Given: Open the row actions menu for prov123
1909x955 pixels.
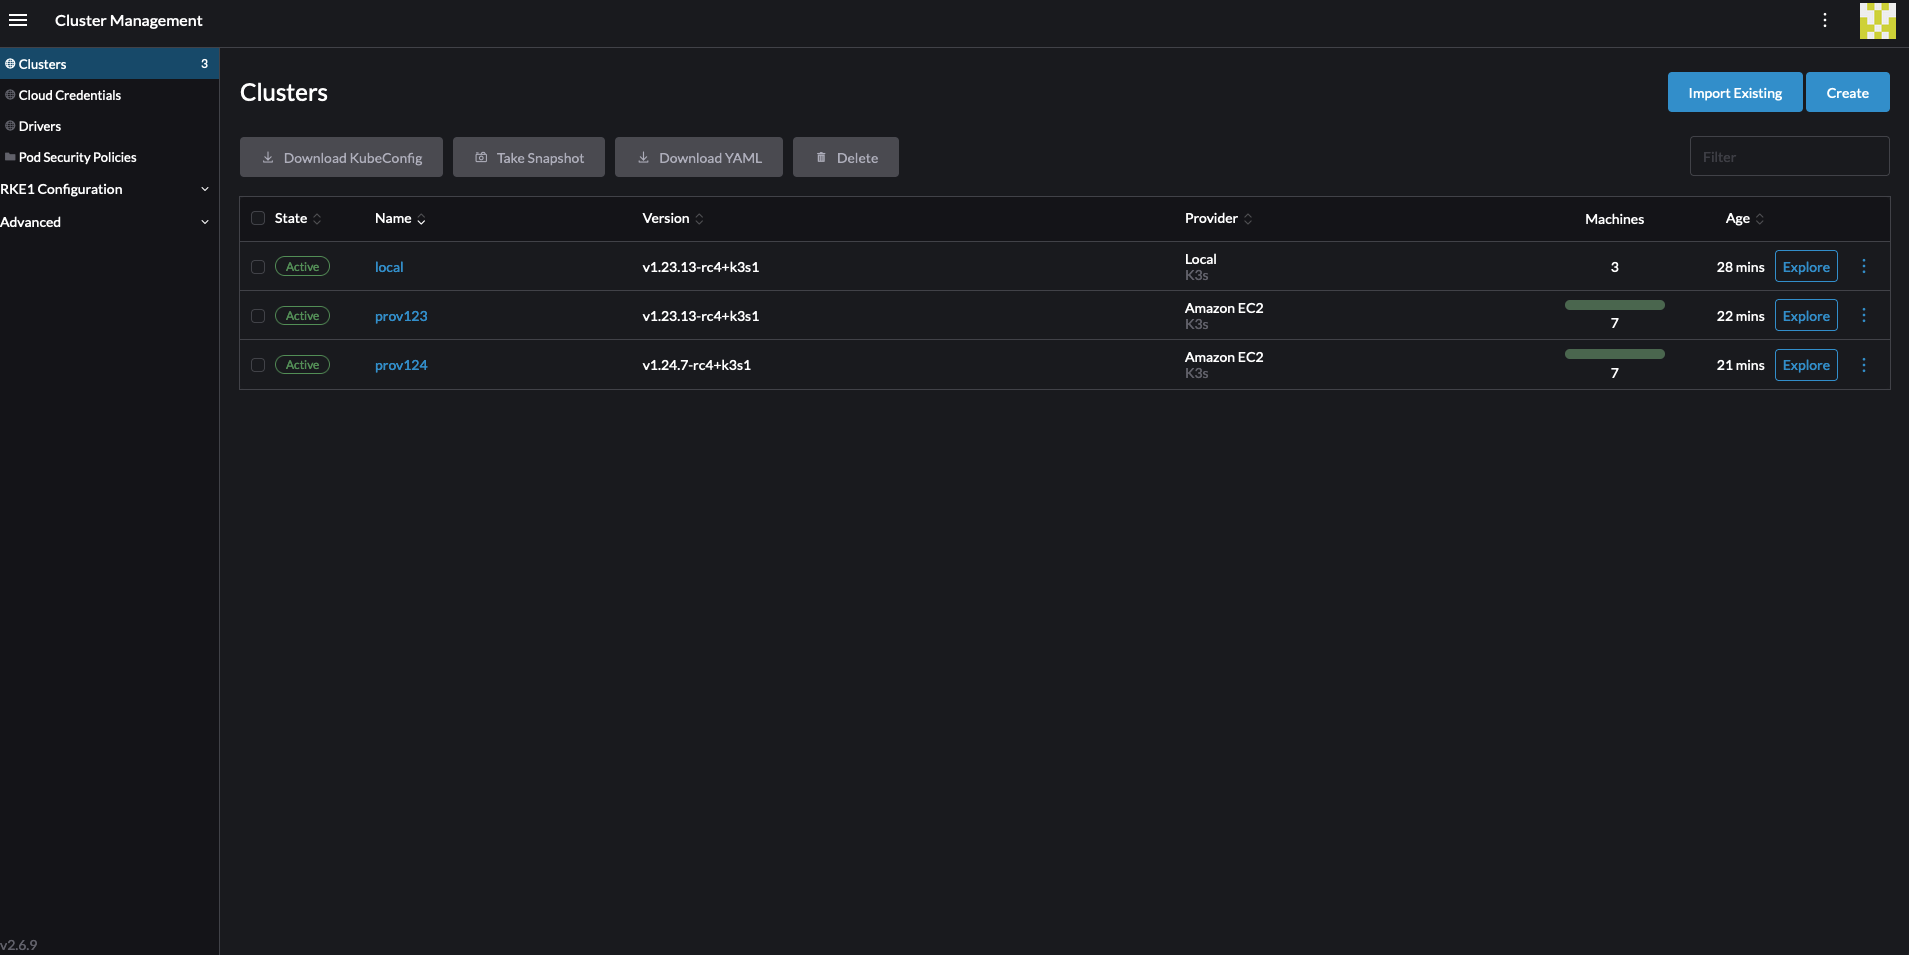Looking at the screenshot, I should pyautogui.click(x=1862, y=315).
